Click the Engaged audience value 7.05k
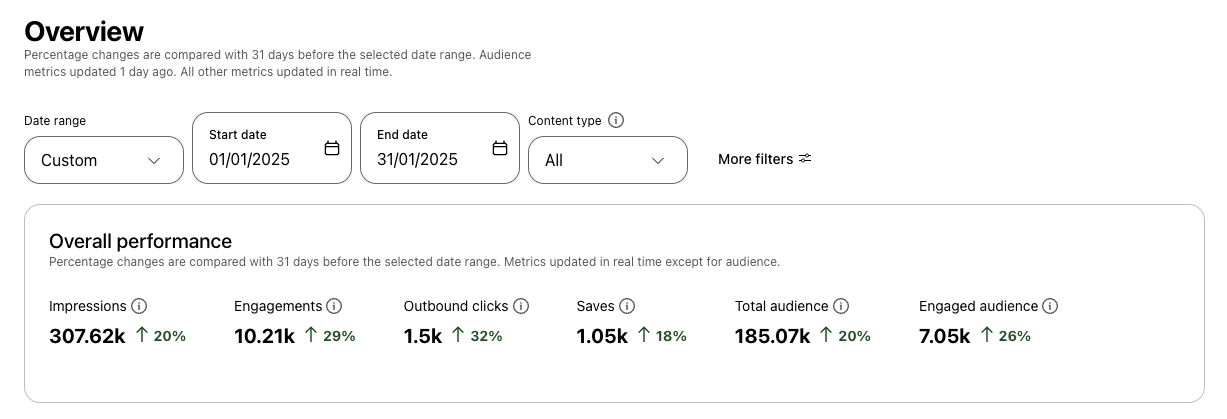The height and width of the screenshot is (419, 1227). coord(945,336)
